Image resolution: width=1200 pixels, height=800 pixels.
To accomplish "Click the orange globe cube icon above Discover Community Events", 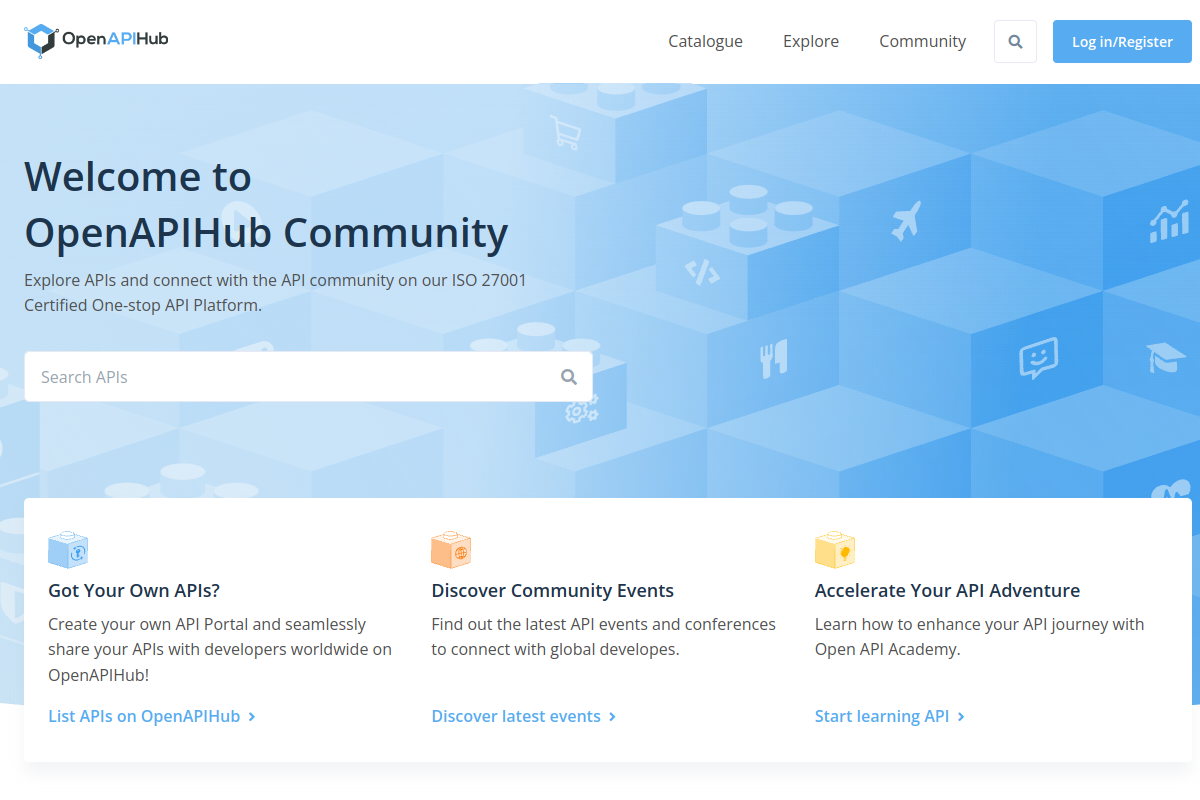I will 451,549.
